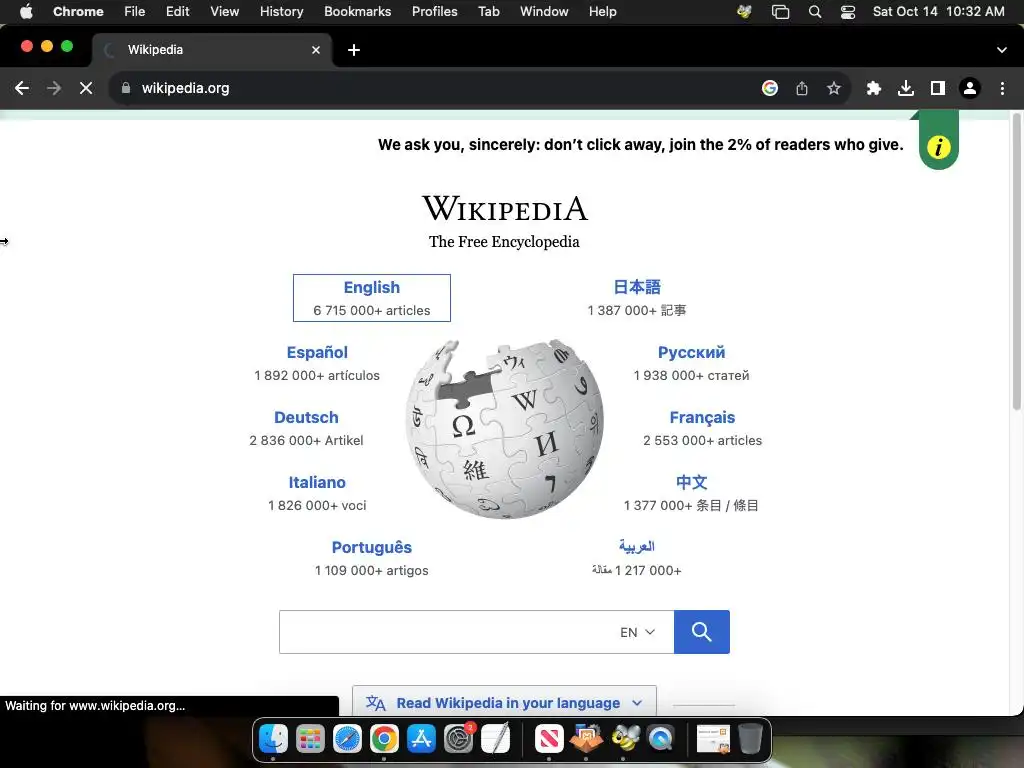Open the Français Wikipedia link

[x=702, y=417]
